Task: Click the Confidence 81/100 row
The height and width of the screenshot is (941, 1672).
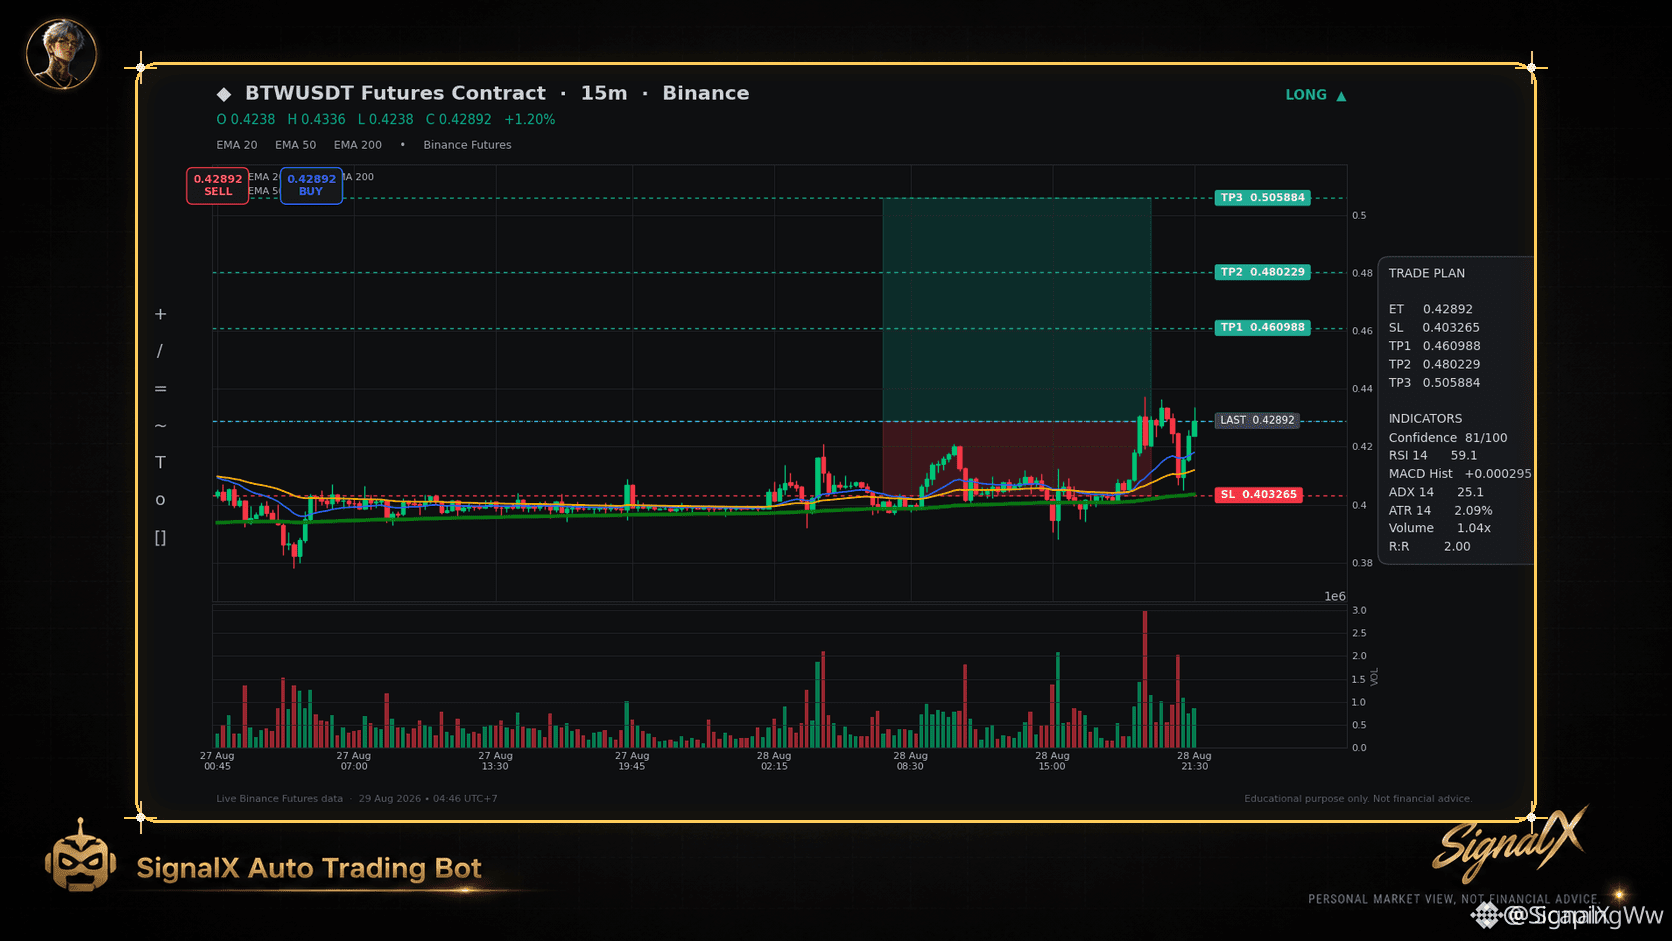Action: 1448,438
